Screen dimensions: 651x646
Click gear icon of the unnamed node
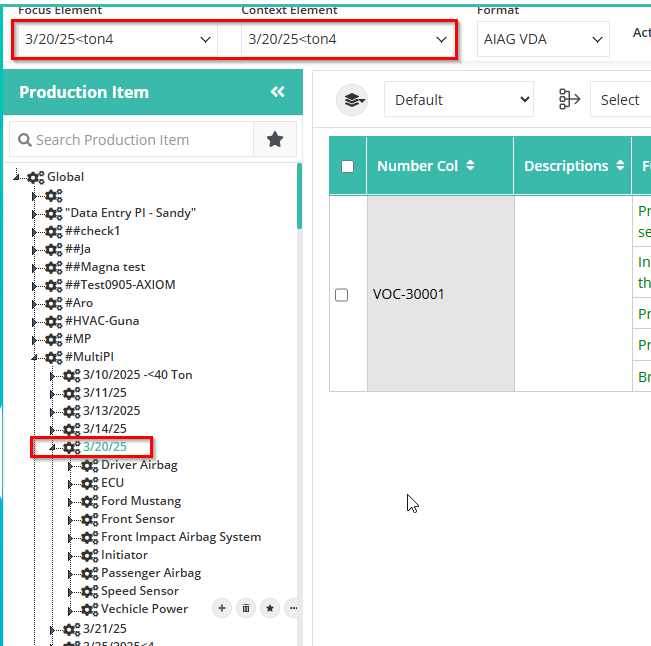pyautogui.click(x=54, y=196)
